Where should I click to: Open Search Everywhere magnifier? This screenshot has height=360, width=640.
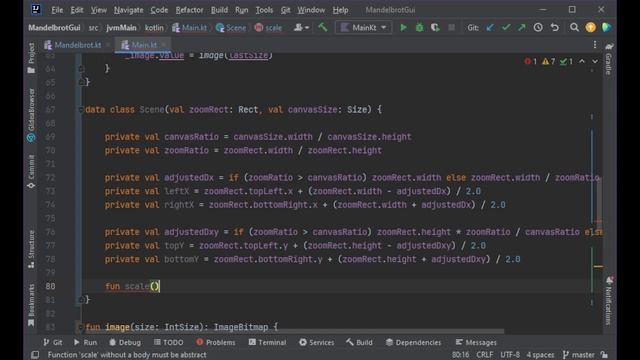pos(574,27)
